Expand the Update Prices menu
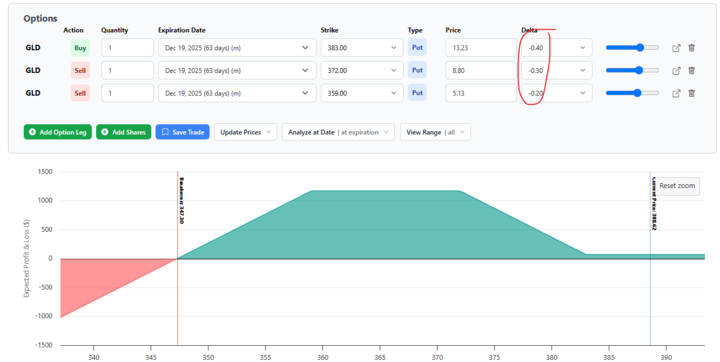This screenshot has height=362, width=720. tap(245, 132)
